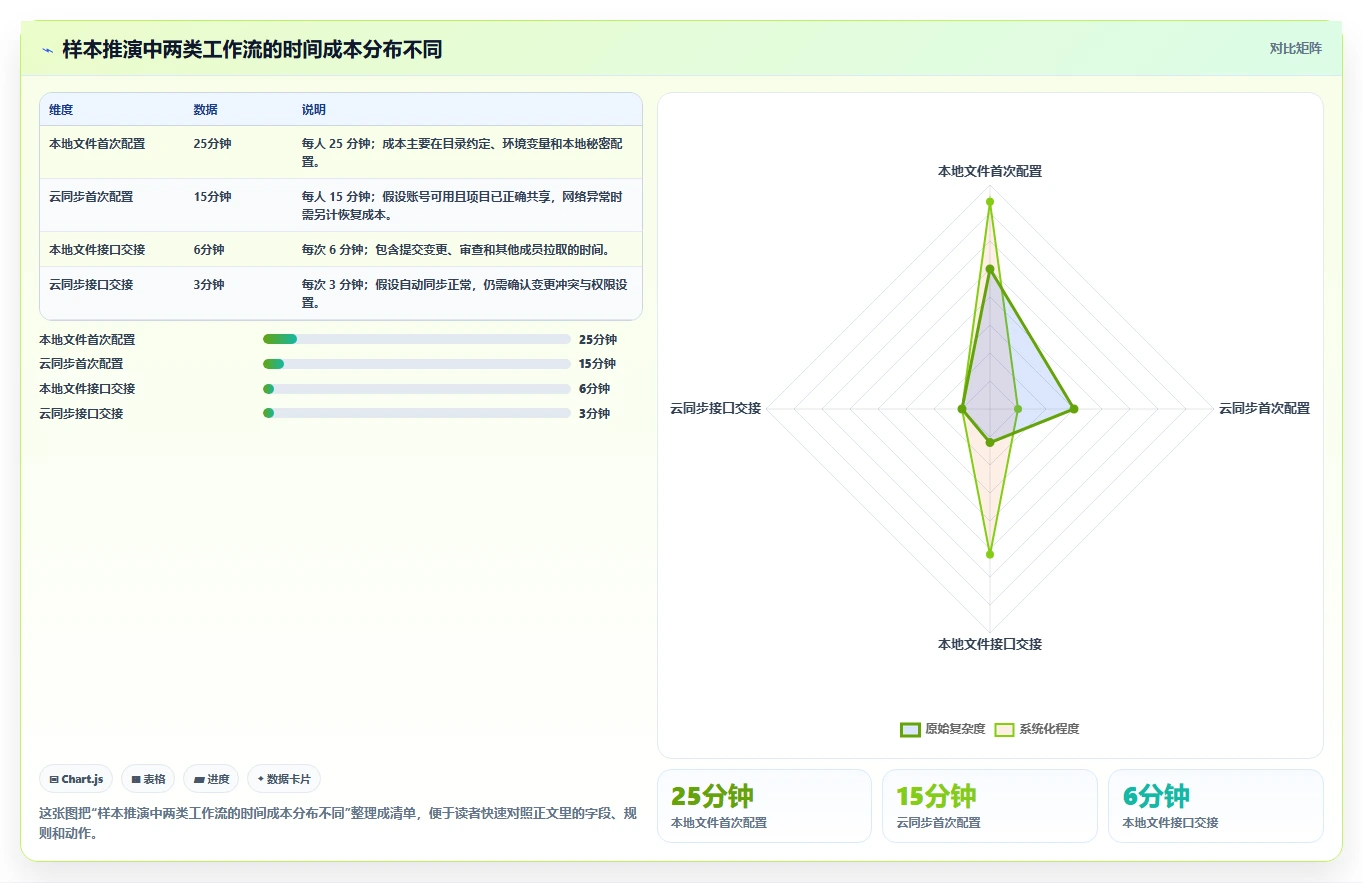Viewport: 1363px width, 883px height.
Task: Click the 云同步接口交接 label in the progress list
Action: tap(81, 413)
